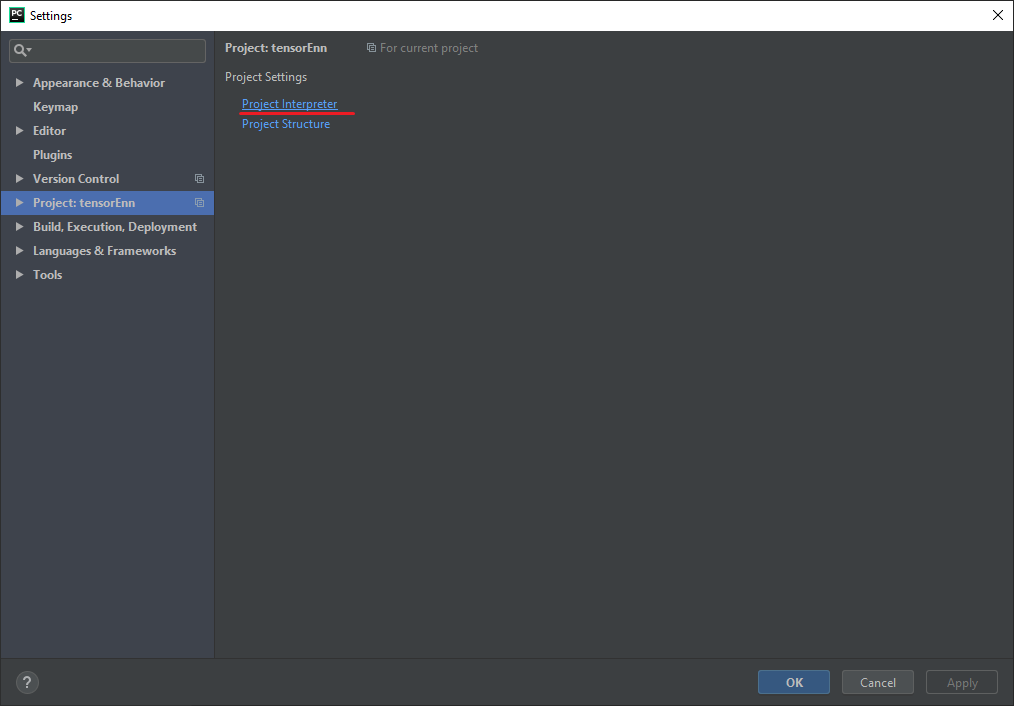The height and width of the screenshot is (706, 1014).
Task: Open help with the question mark button
Action: point(27,682)
